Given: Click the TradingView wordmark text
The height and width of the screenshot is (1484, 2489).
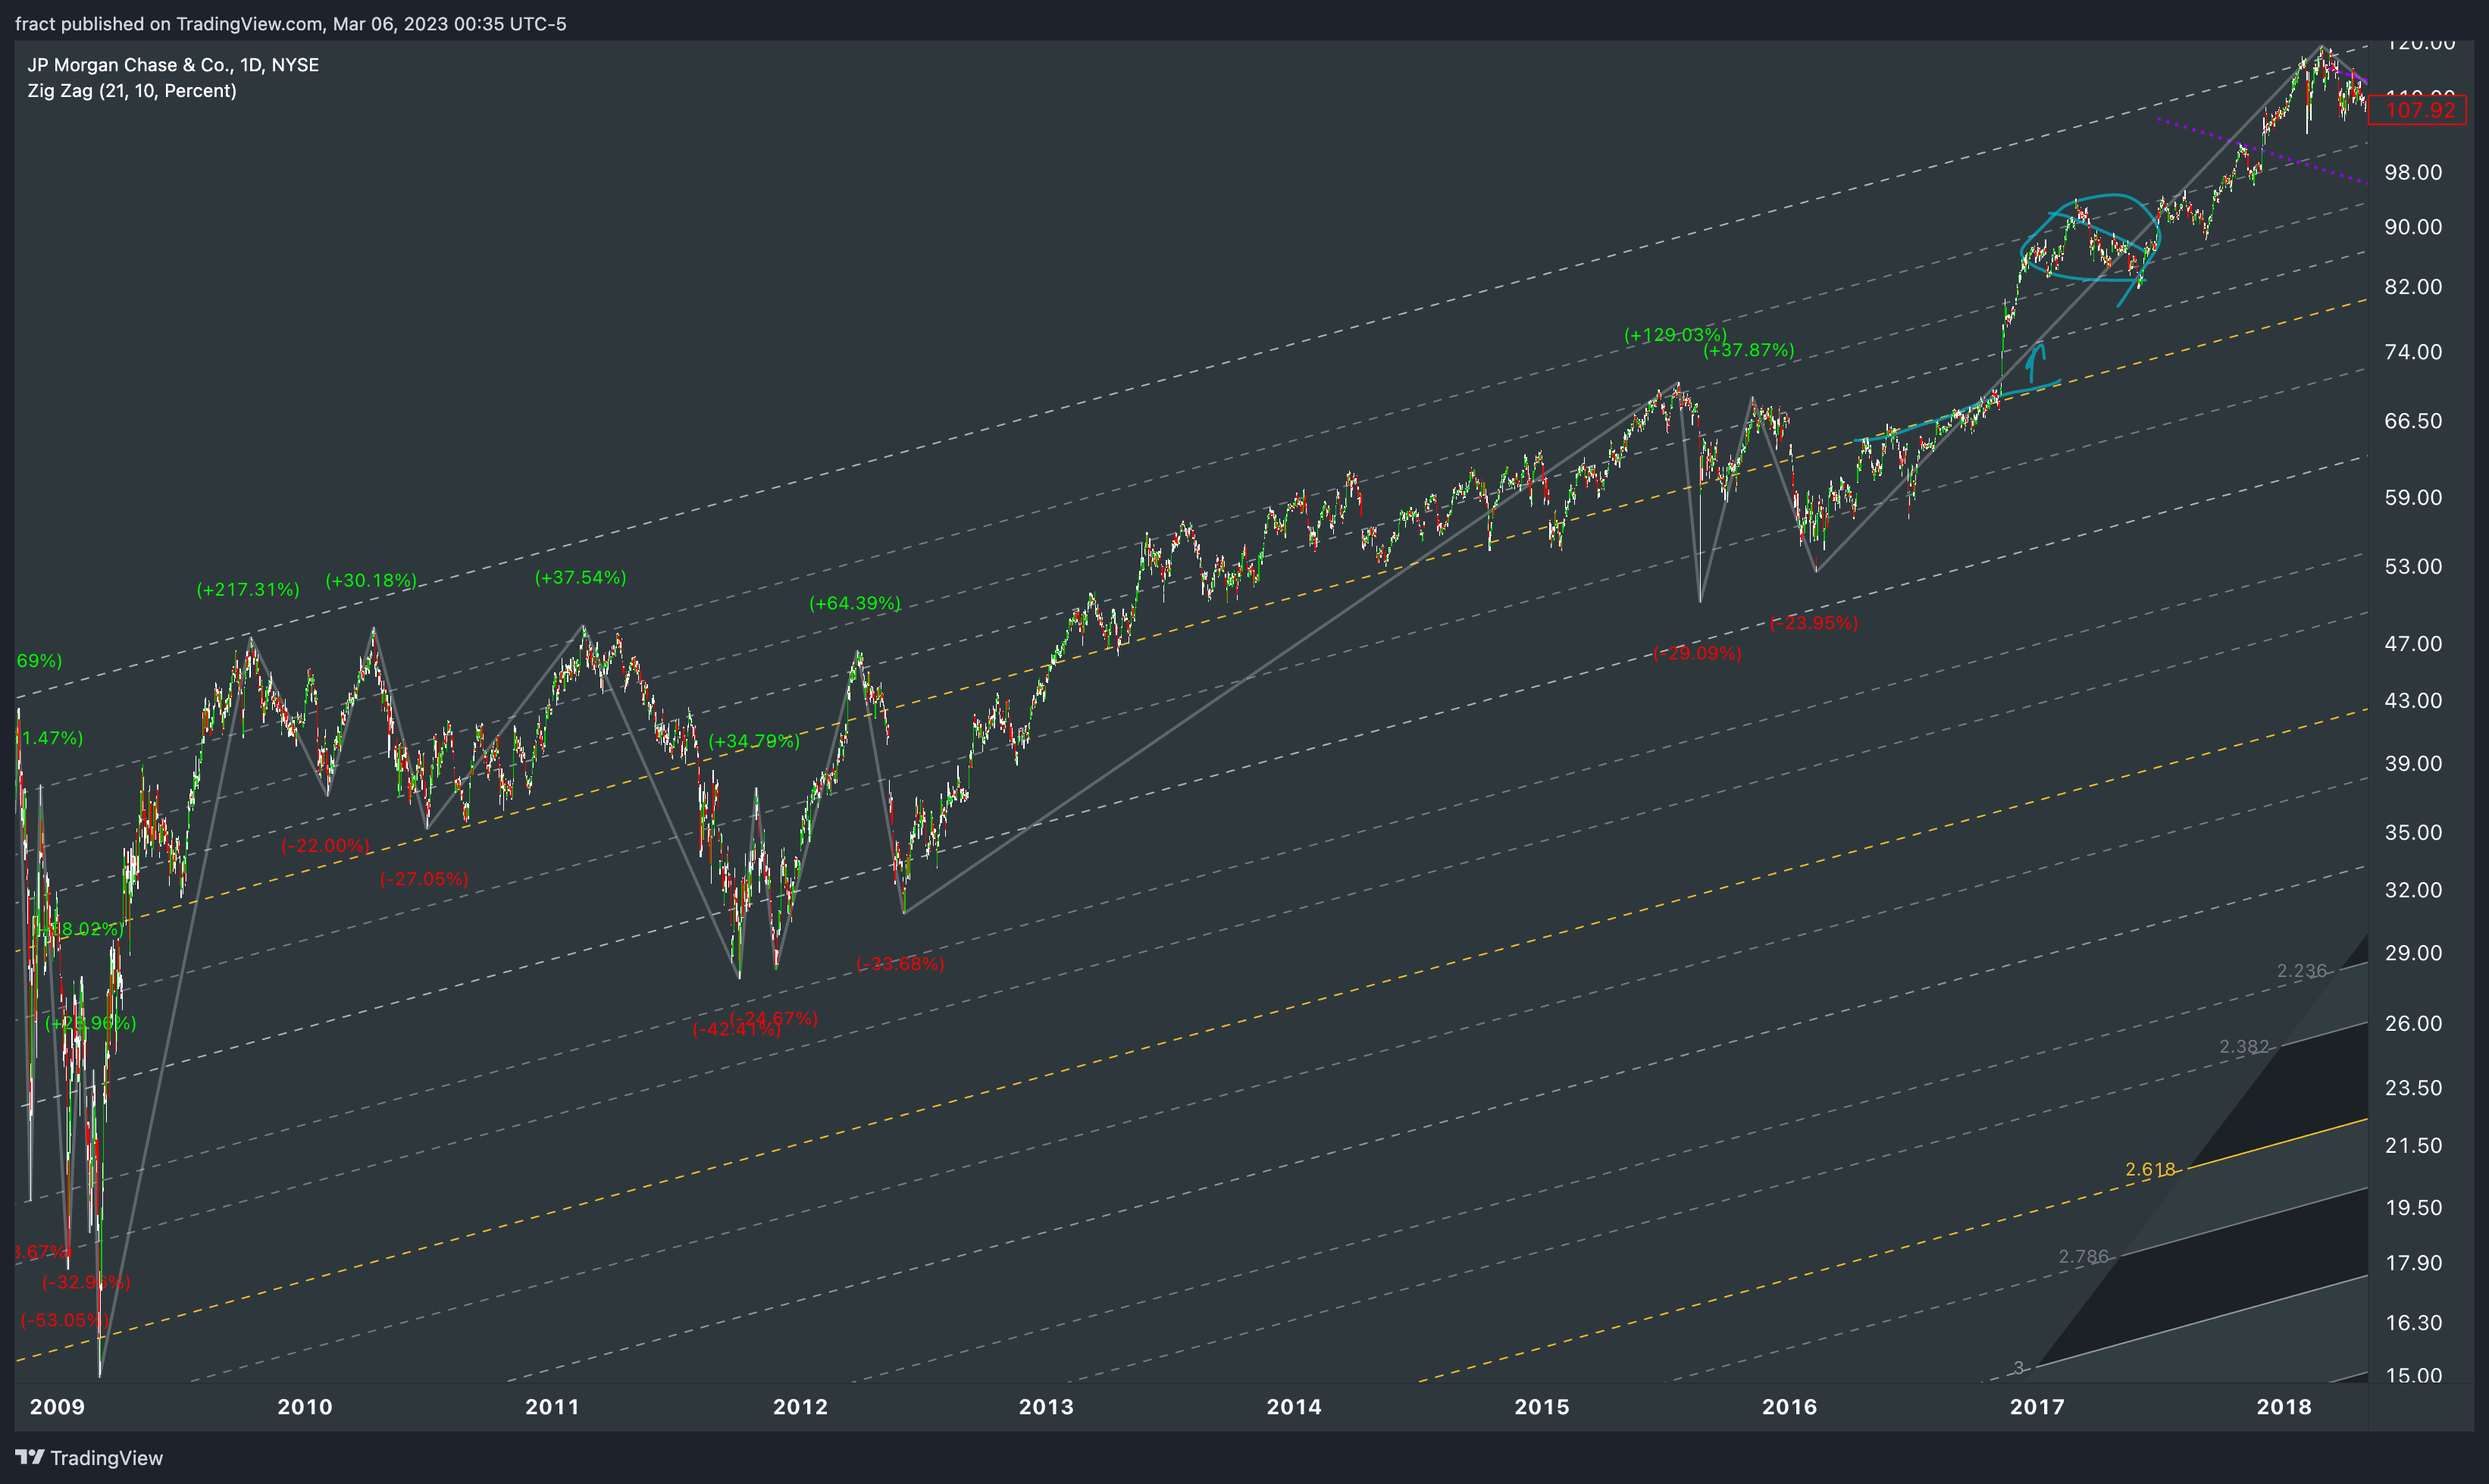Looking at the screenshot, I should pyautogui.click(x=106, y=1458).
